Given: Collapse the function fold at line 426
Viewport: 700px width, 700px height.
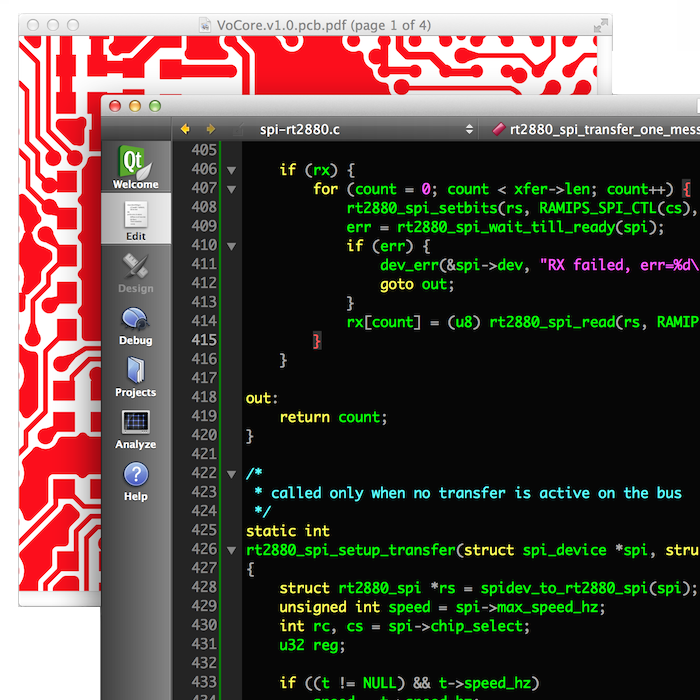Looking at the screenshot, I should pyautogui.click(x=232, y=549).
